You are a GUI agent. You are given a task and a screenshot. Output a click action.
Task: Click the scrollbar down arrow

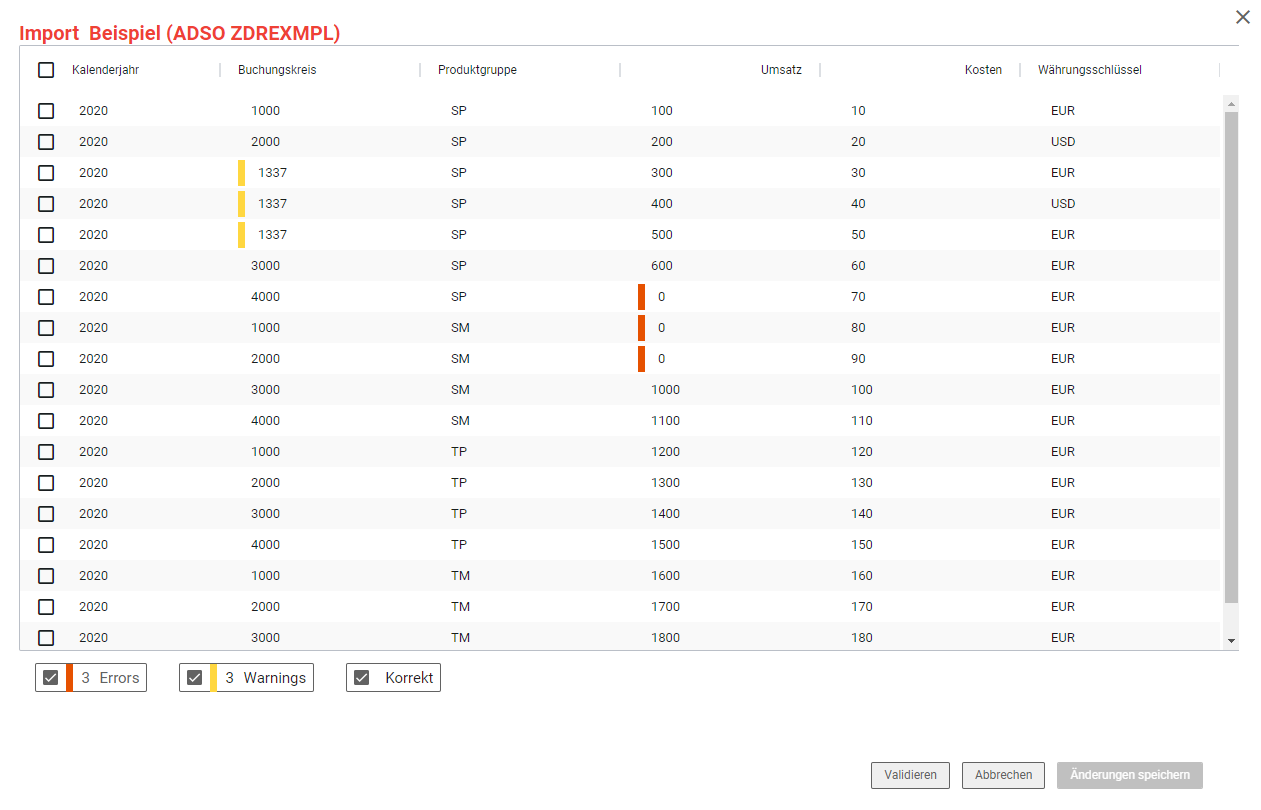[1231, 640]
